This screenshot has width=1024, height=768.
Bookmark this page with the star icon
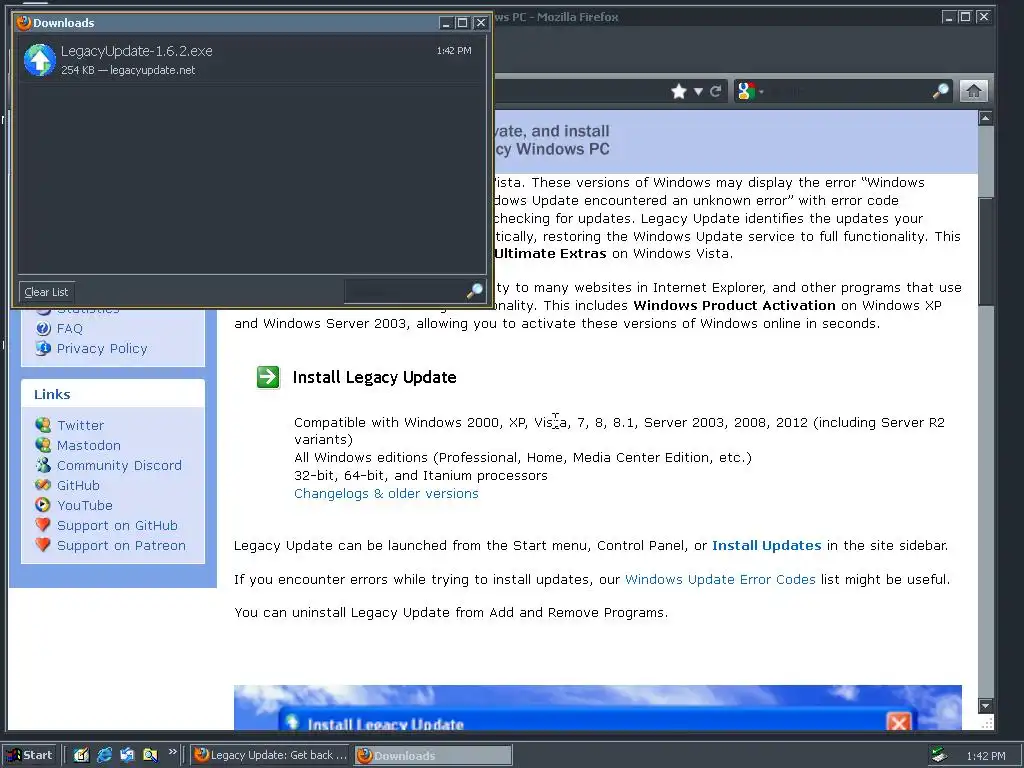[679, 91]
